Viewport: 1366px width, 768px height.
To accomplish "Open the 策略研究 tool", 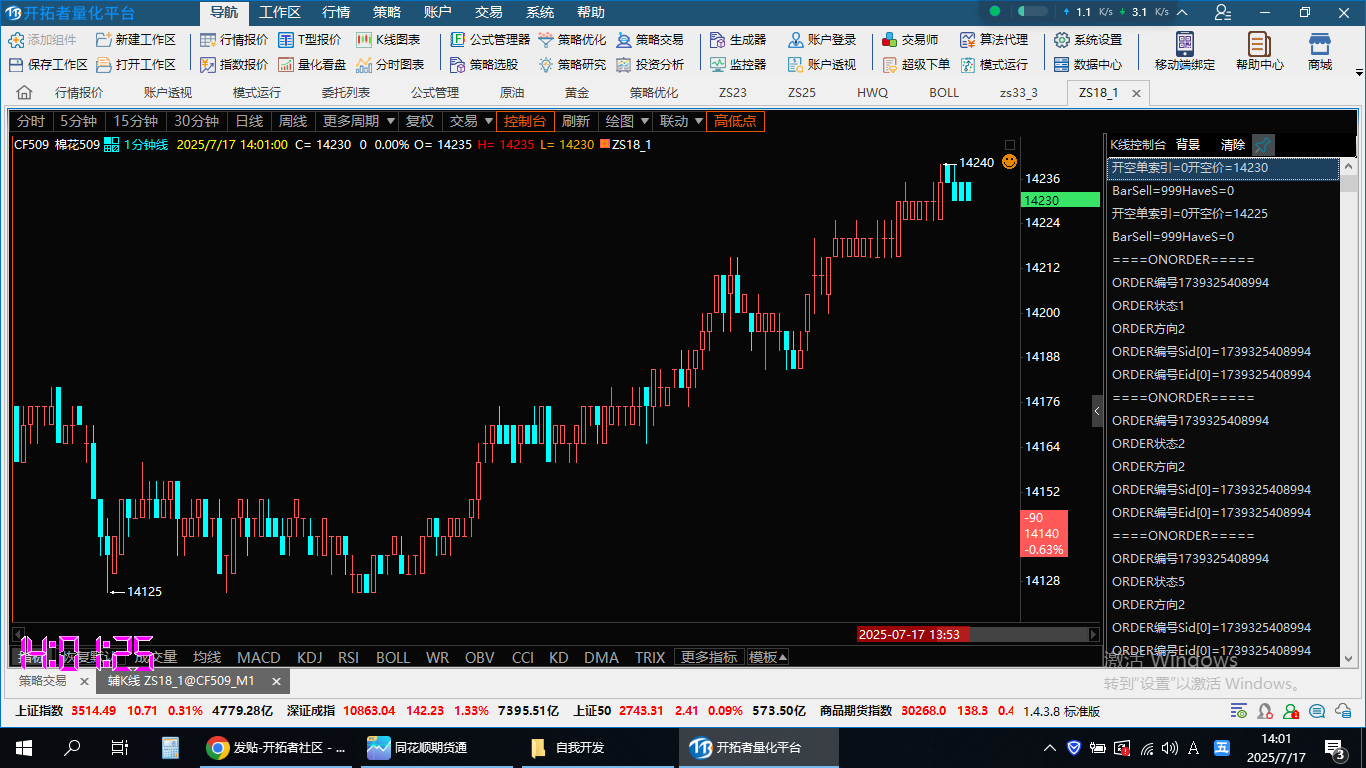I will [572, 65].
